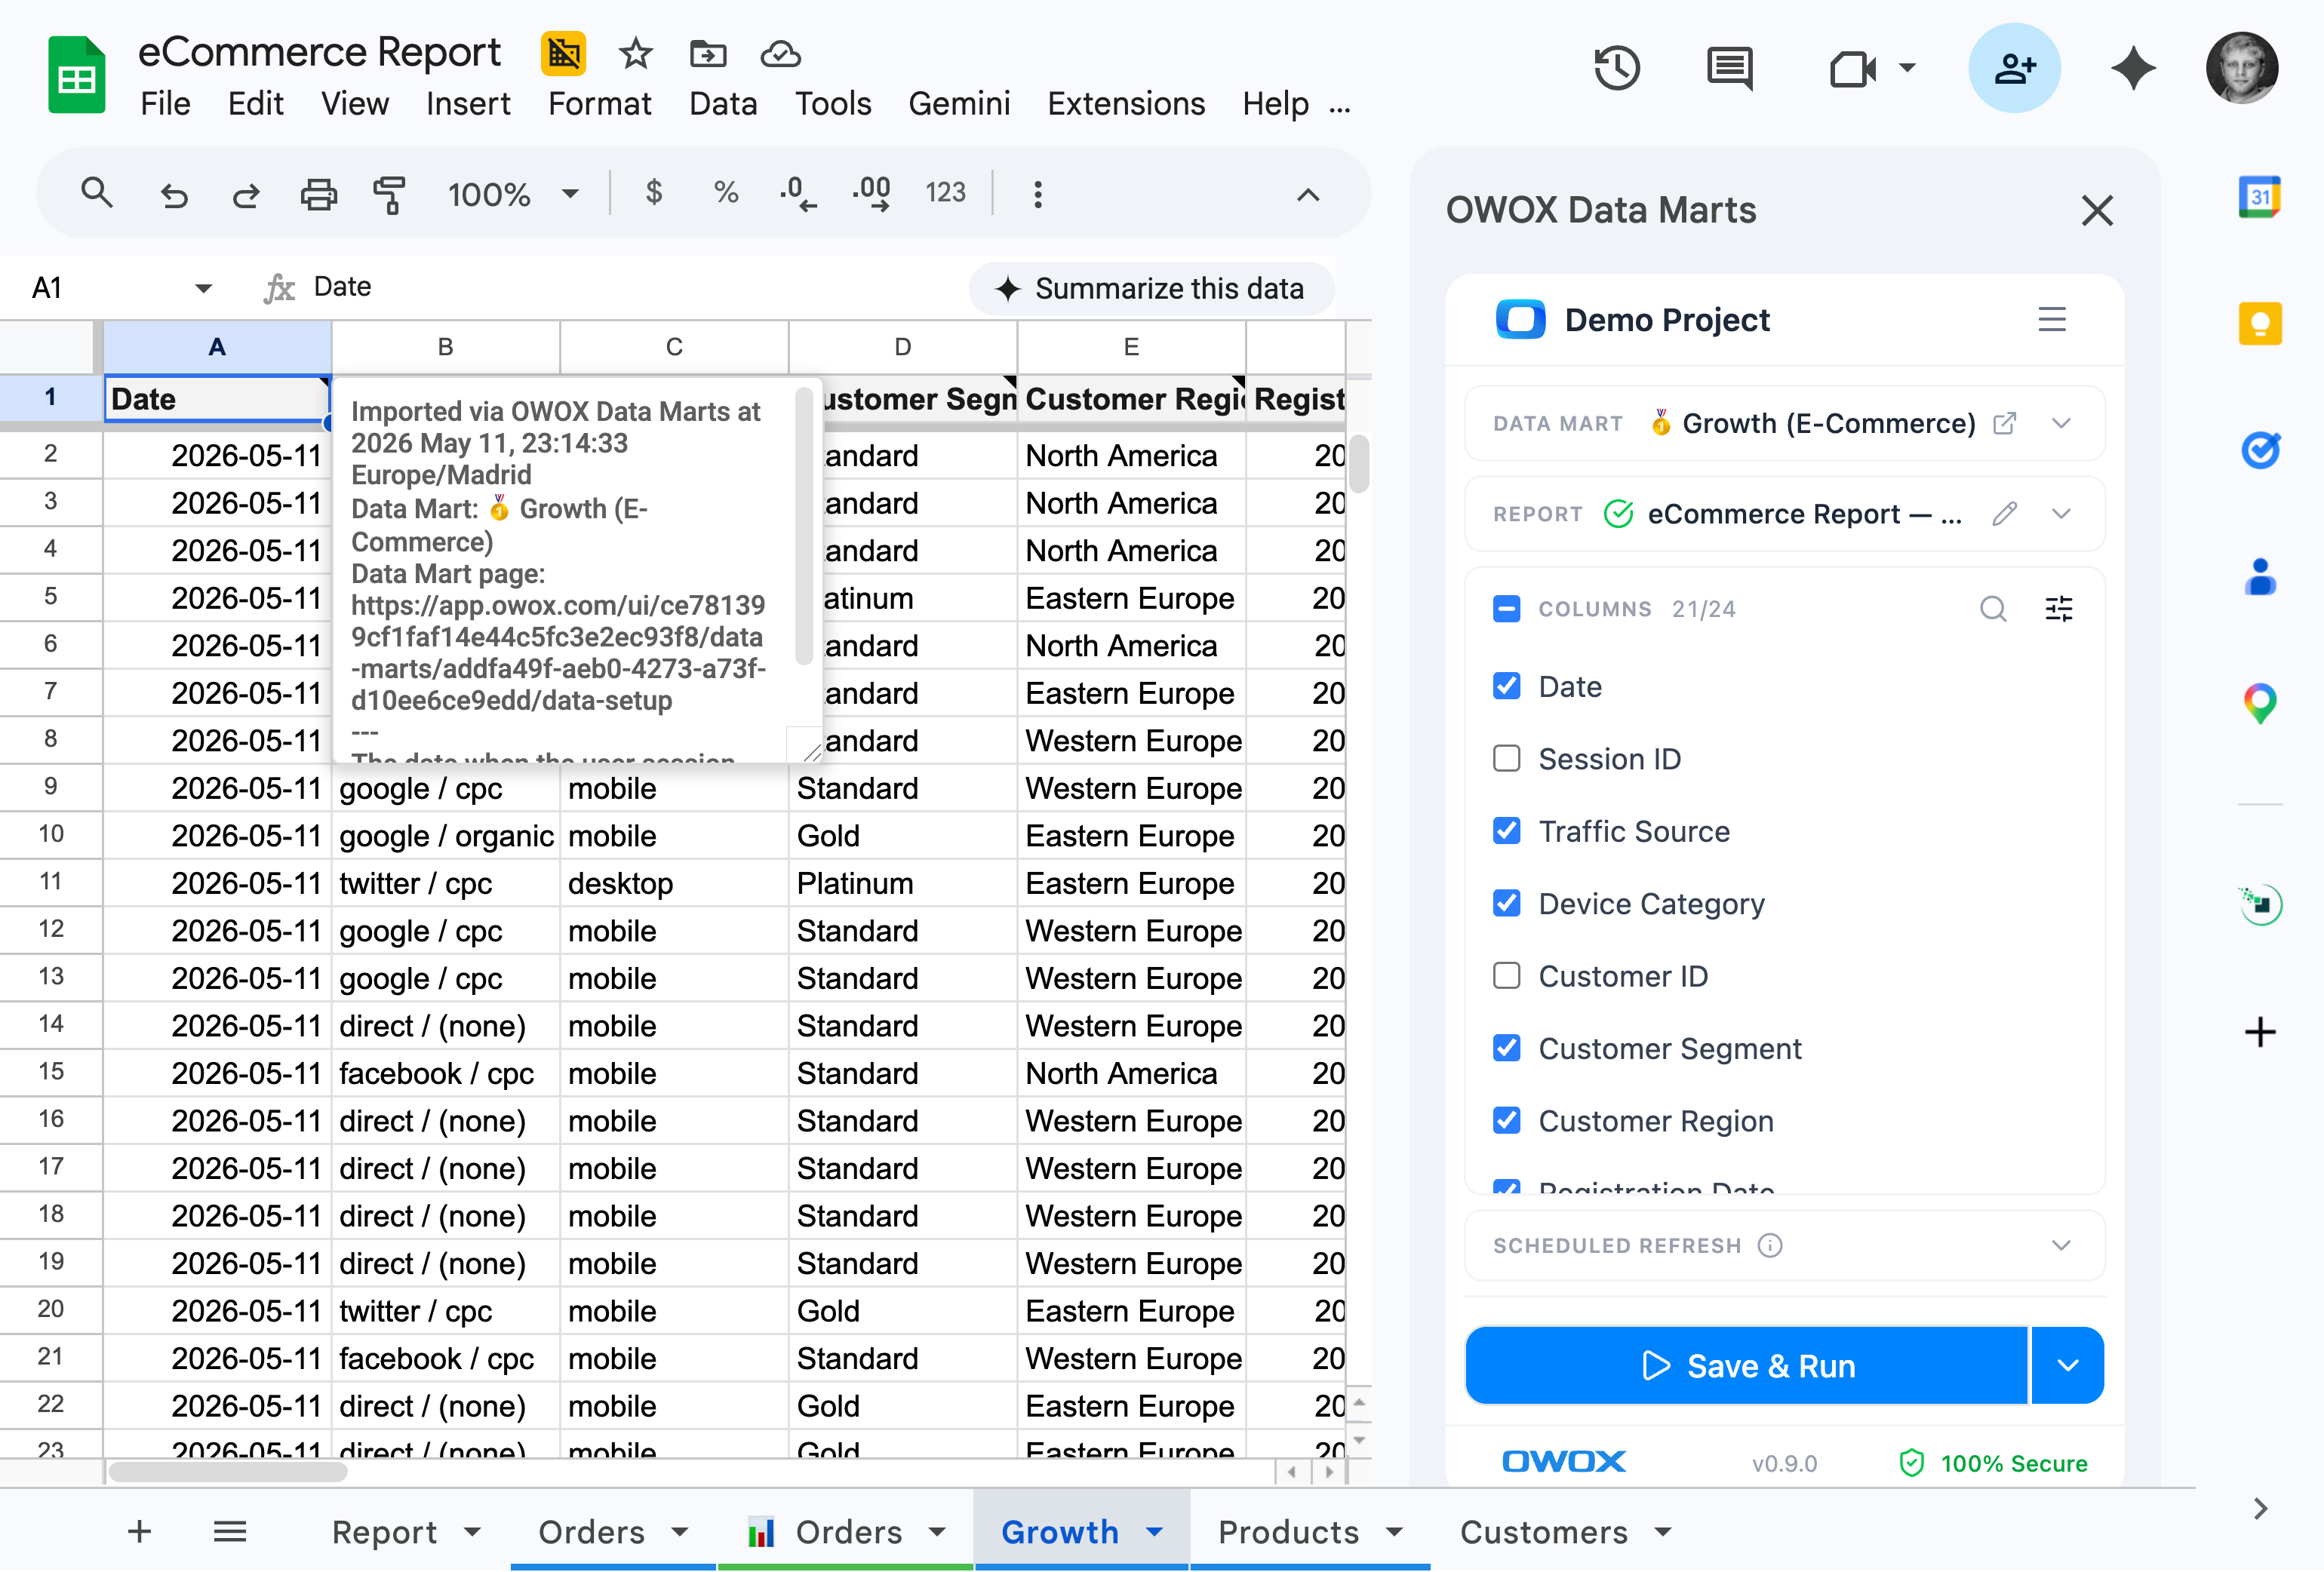Click the Share add-person button
This screenshot has width=2324, height=1572.
pyautogui.click(x=2014, y=68)
